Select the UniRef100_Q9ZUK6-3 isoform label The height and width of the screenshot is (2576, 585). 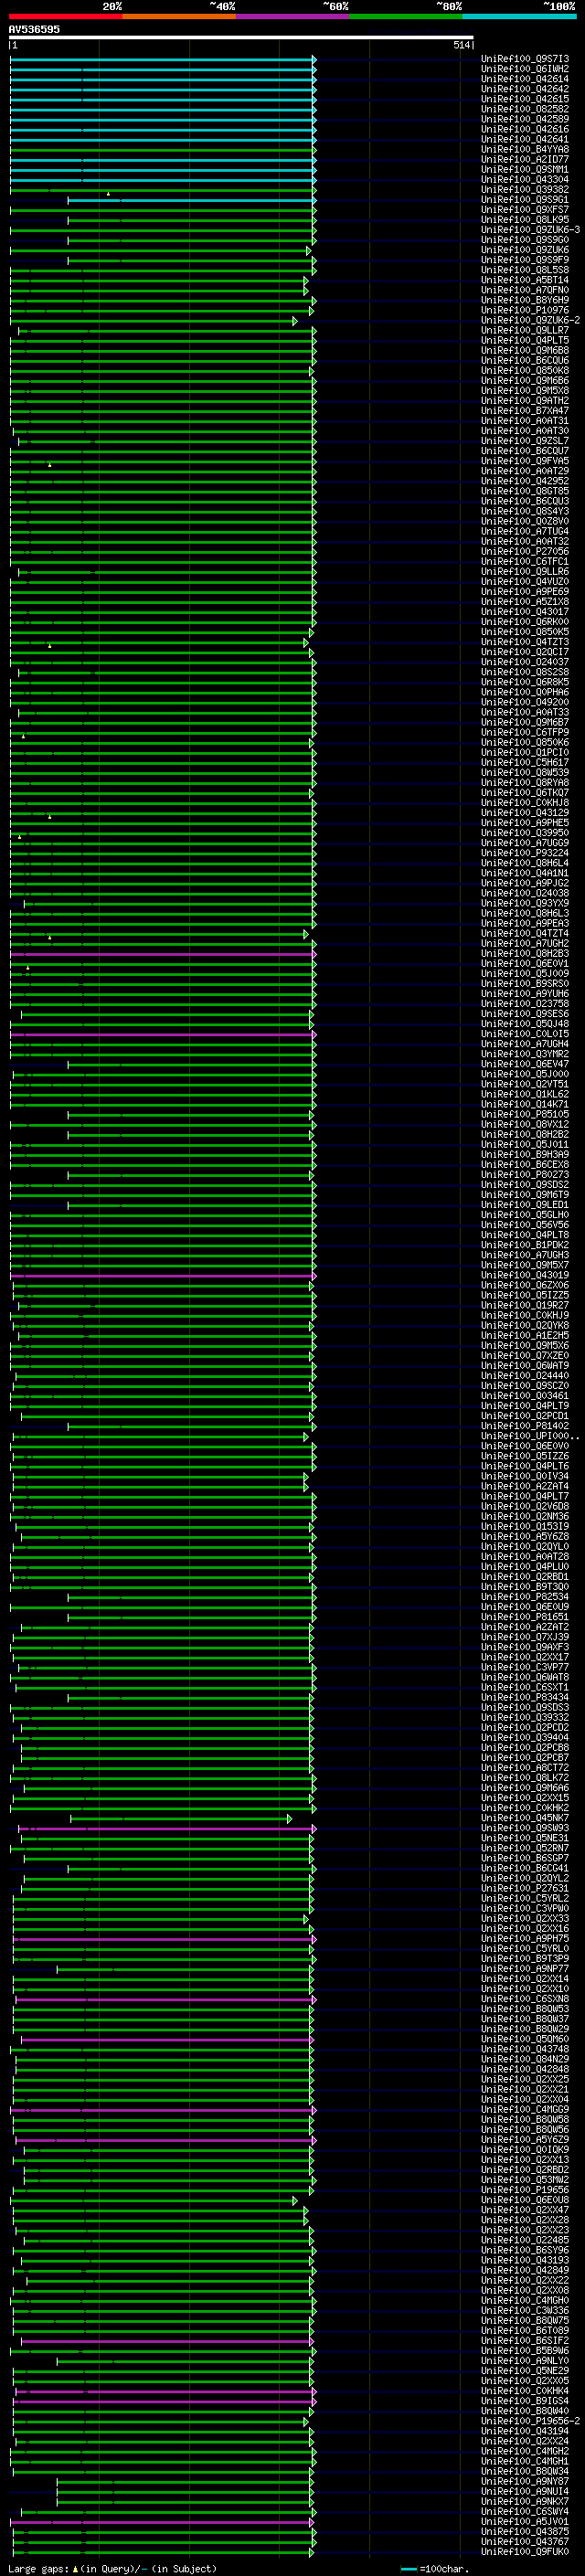530,230
